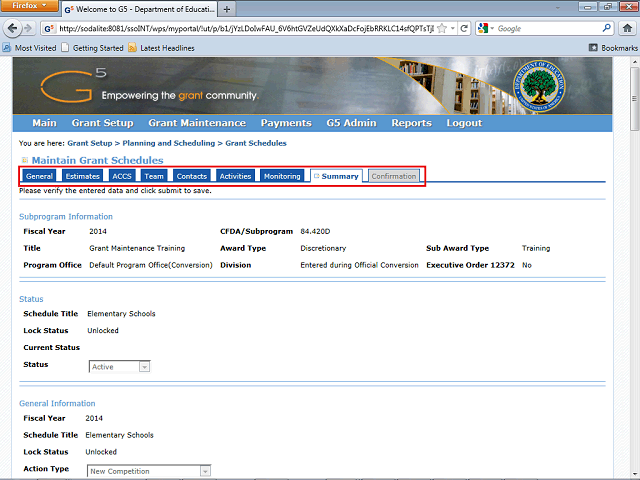Viewport: 640px width, 480px height.
Task: Open the browser Home page icon
Action: (627, 28)
